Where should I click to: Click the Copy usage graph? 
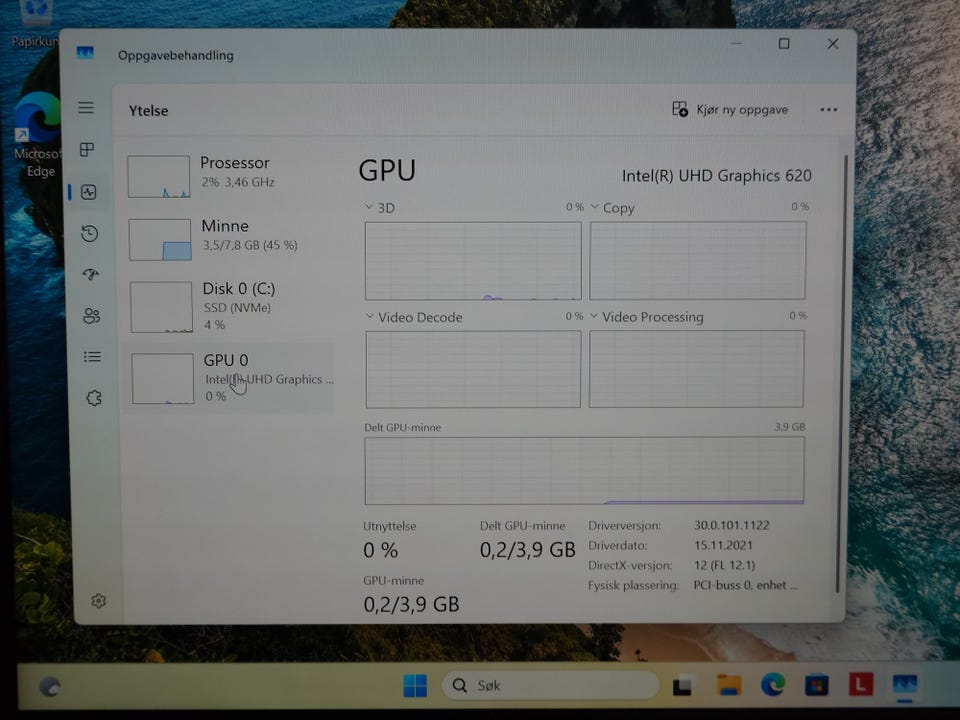(x=698, y=260)
